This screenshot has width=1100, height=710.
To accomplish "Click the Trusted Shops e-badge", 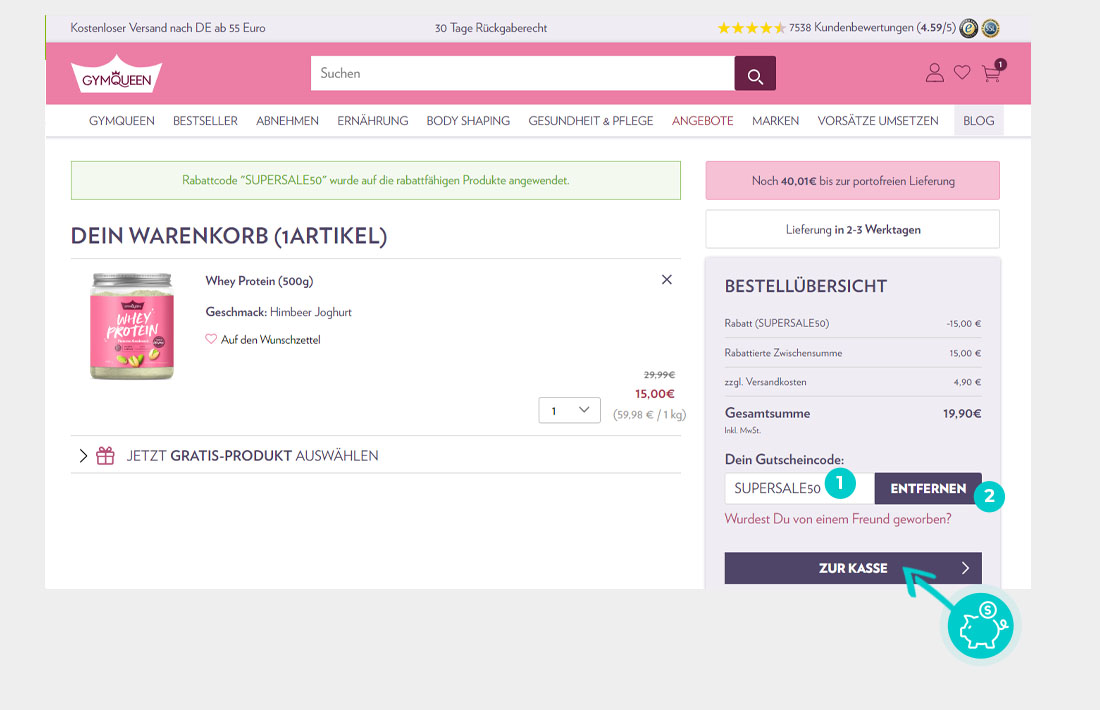I will [968, 28].
